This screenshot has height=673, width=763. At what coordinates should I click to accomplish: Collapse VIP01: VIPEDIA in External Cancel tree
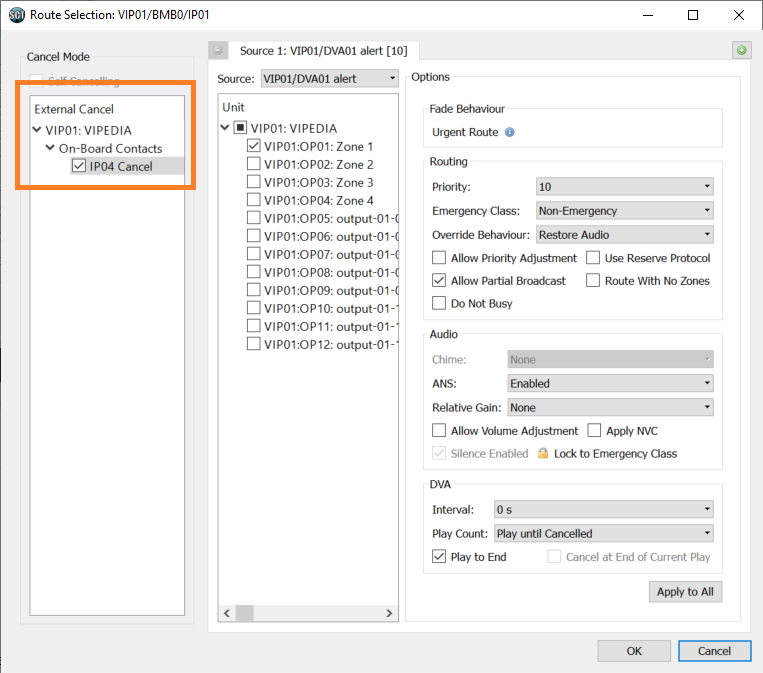pos(38,130)
